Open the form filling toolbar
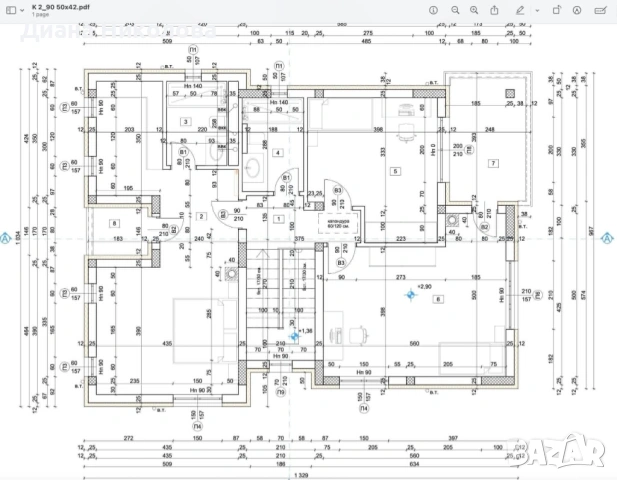 (600, 11)
